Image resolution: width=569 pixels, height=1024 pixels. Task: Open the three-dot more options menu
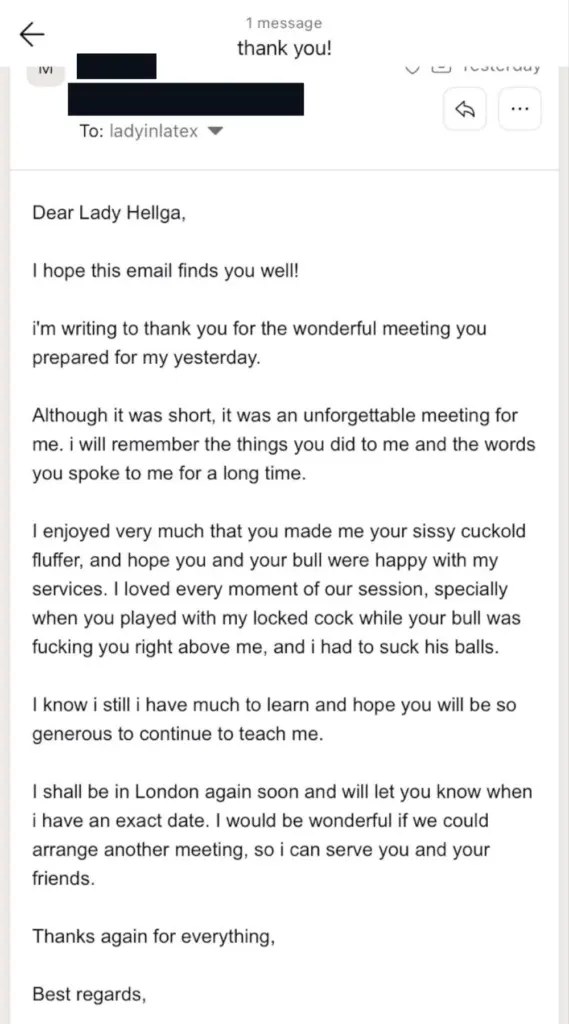(520, 109)
